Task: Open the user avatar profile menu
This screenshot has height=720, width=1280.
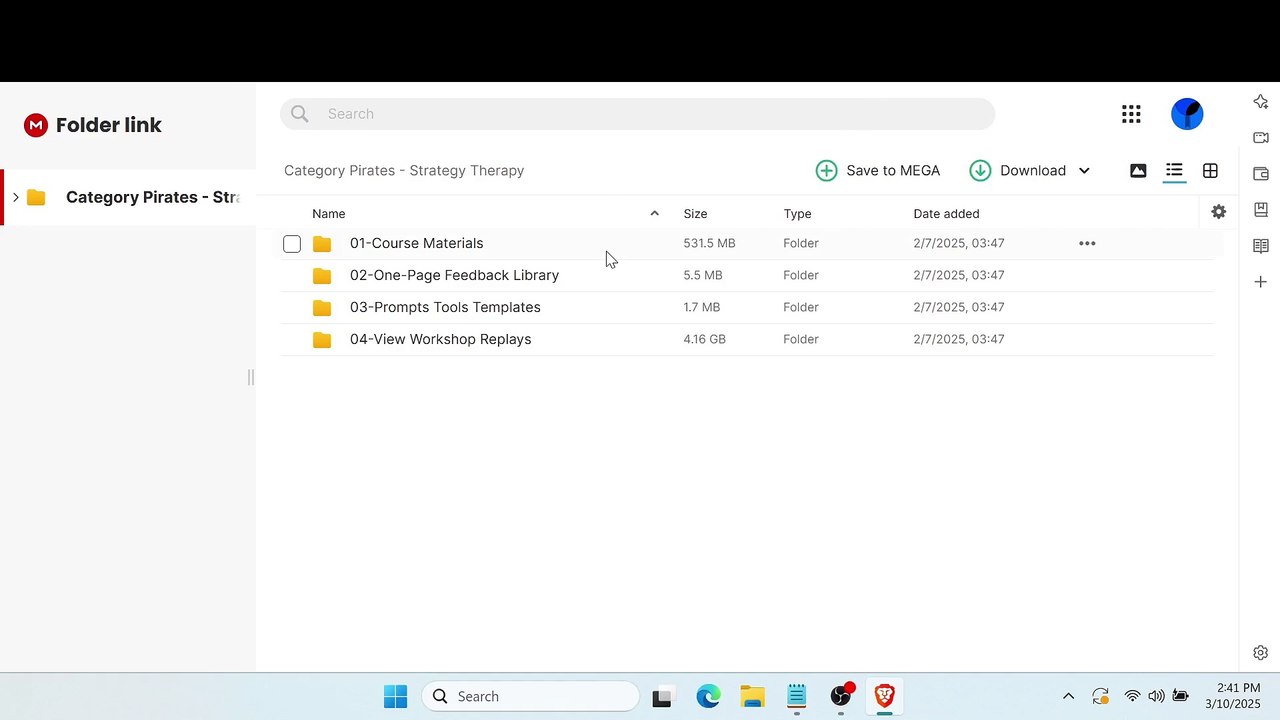Action: pos(1187,114)
